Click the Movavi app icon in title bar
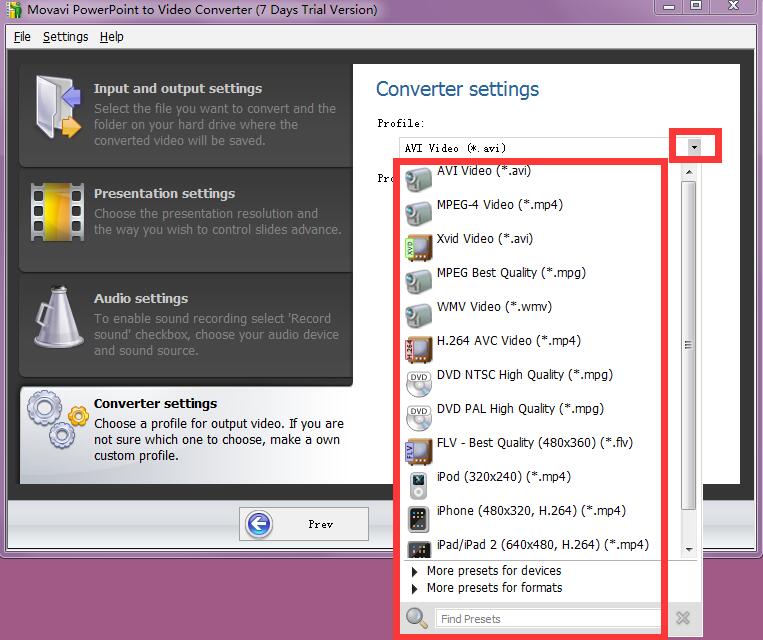This screenshot has width=763, height=640. tap(14, 10)
